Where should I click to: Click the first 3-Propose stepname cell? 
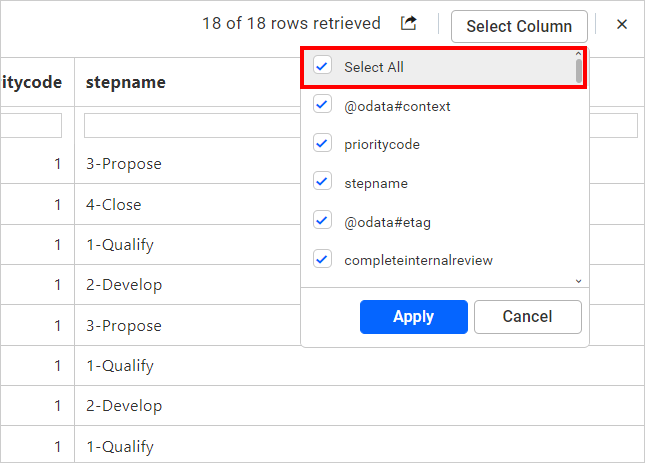[x=123, y=164]
